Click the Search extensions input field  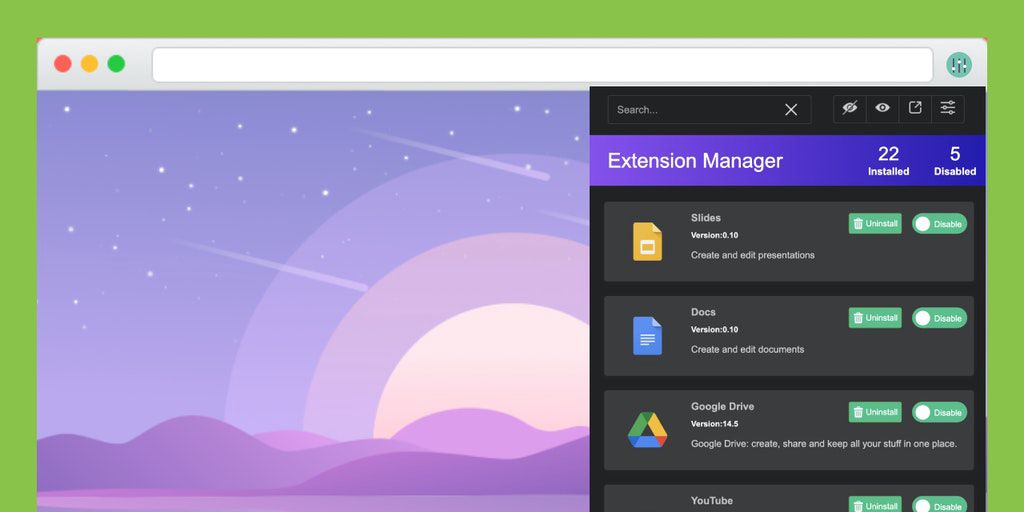[709, 110]
